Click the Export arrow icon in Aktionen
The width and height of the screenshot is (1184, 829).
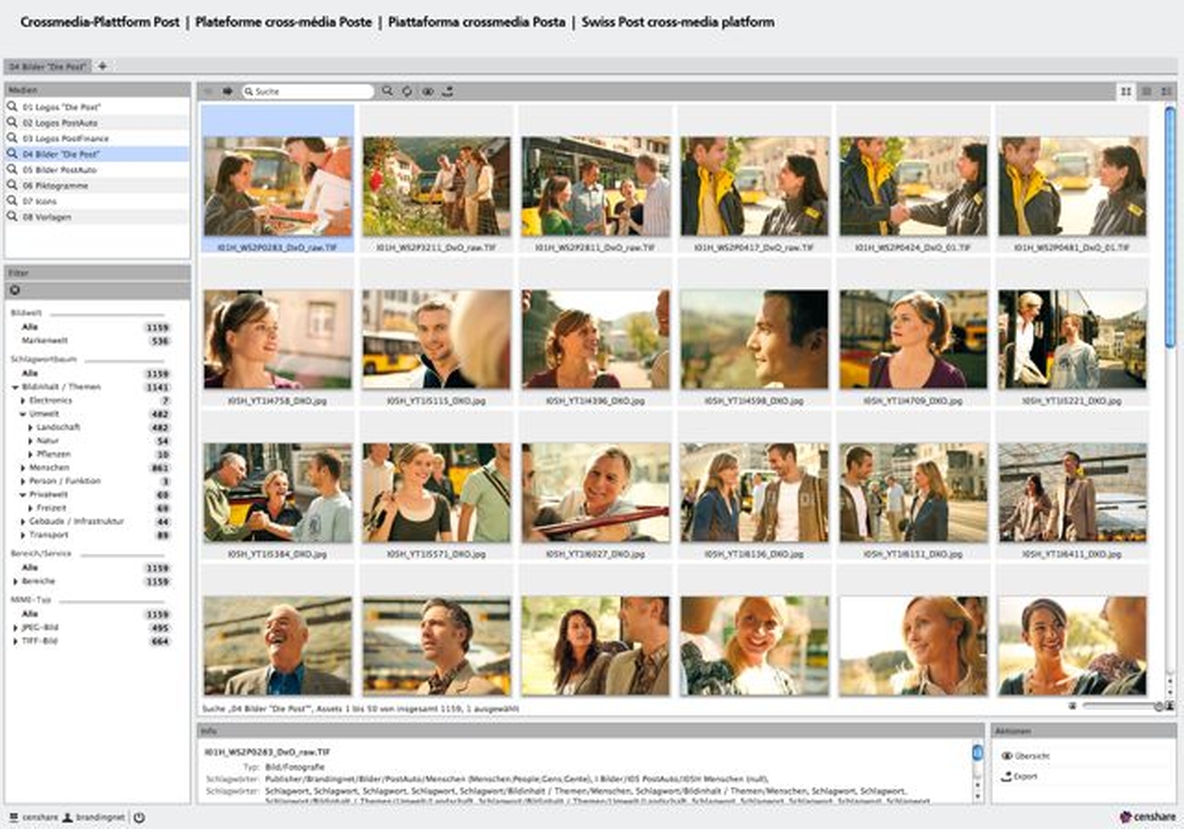1007,776
